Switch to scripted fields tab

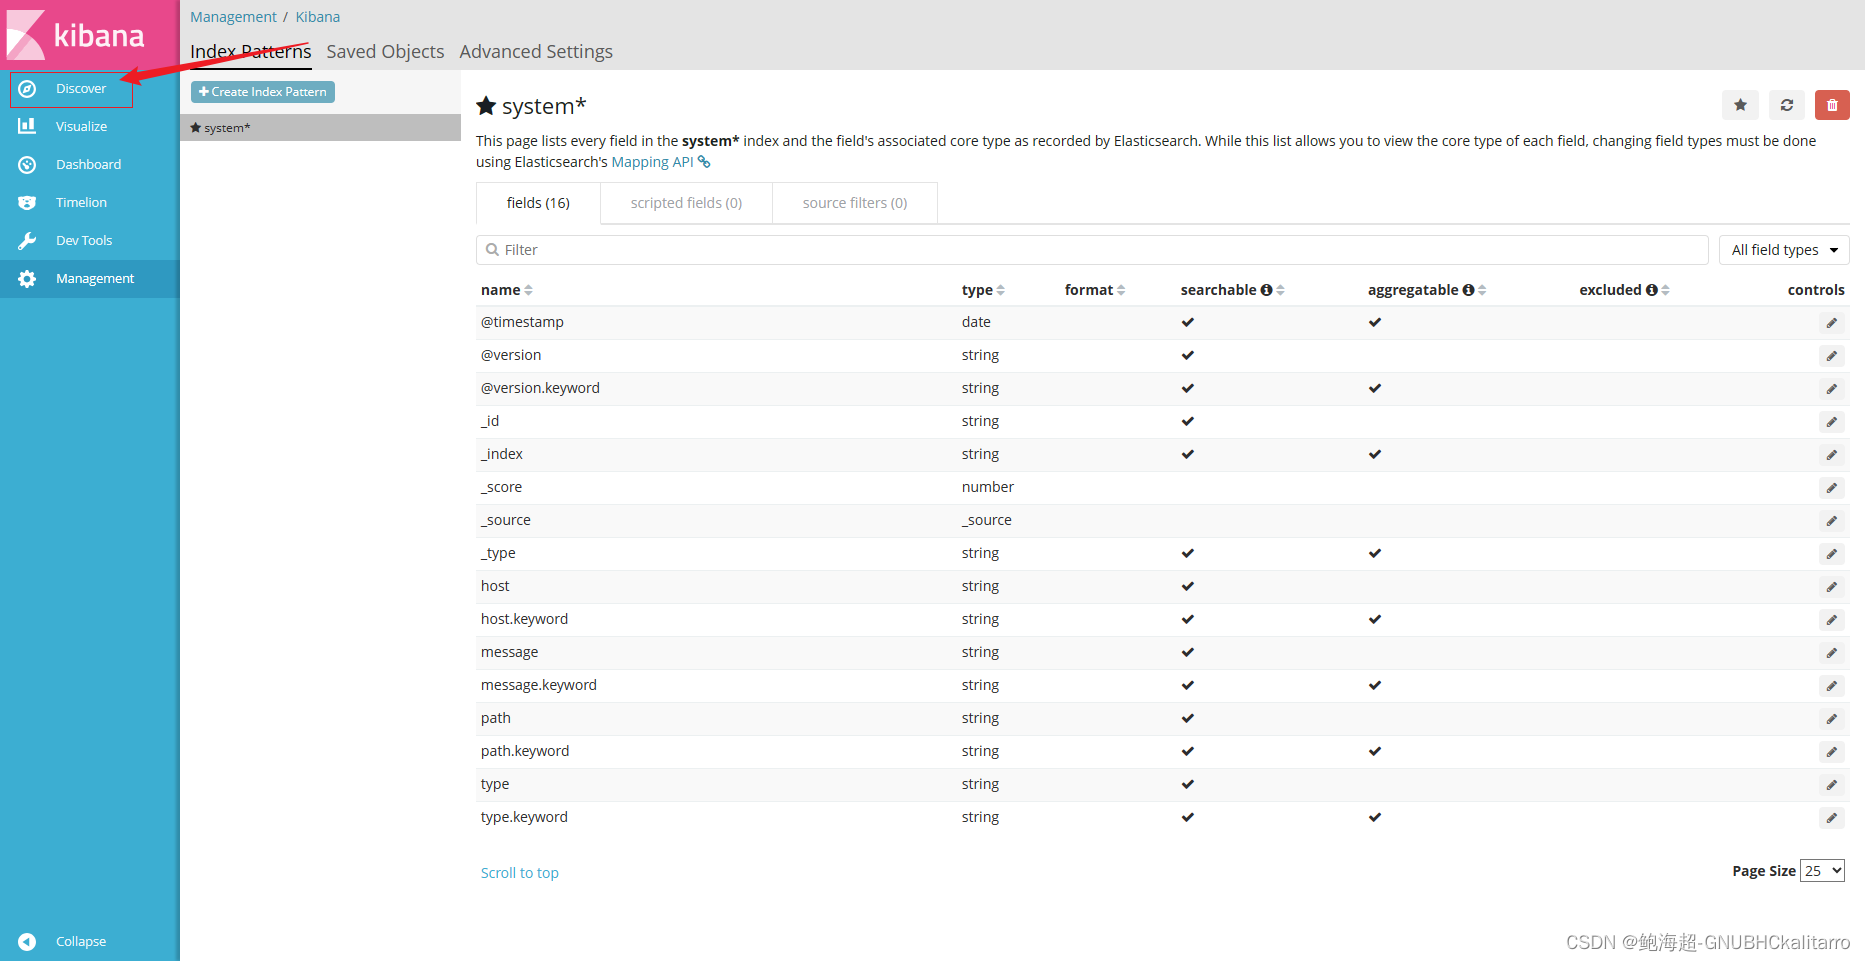pyautogui.click(x=686, y=203)
